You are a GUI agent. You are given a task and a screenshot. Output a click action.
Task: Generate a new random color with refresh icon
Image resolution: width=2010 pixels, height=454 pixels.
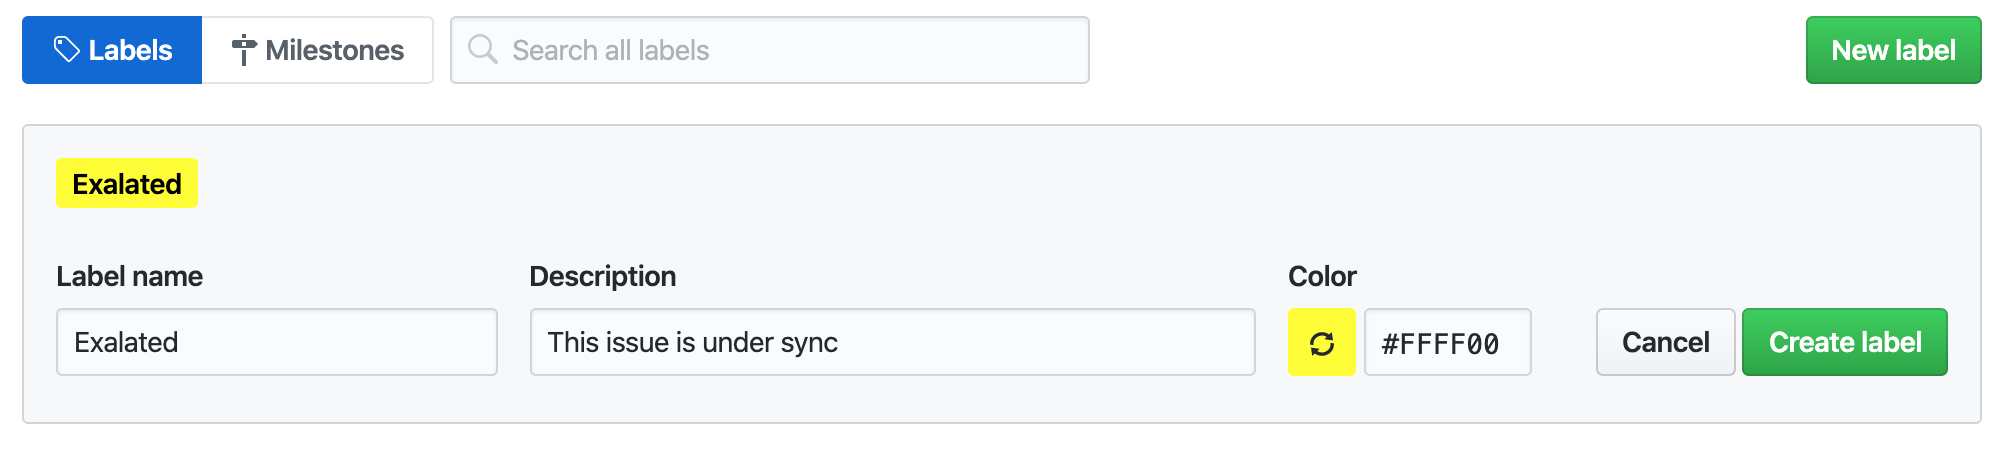[x=1321, y=343]
